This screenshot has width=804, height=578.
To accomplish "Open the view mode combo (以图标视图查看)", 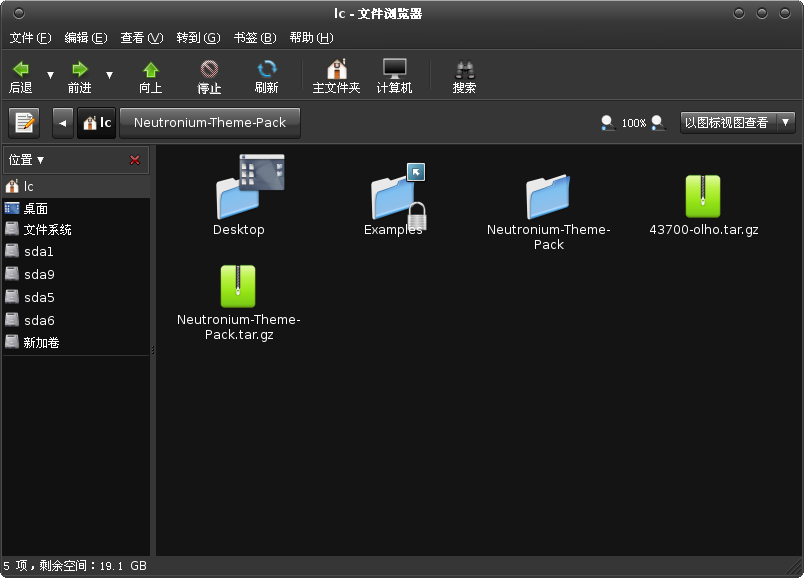I will point(737,123).
